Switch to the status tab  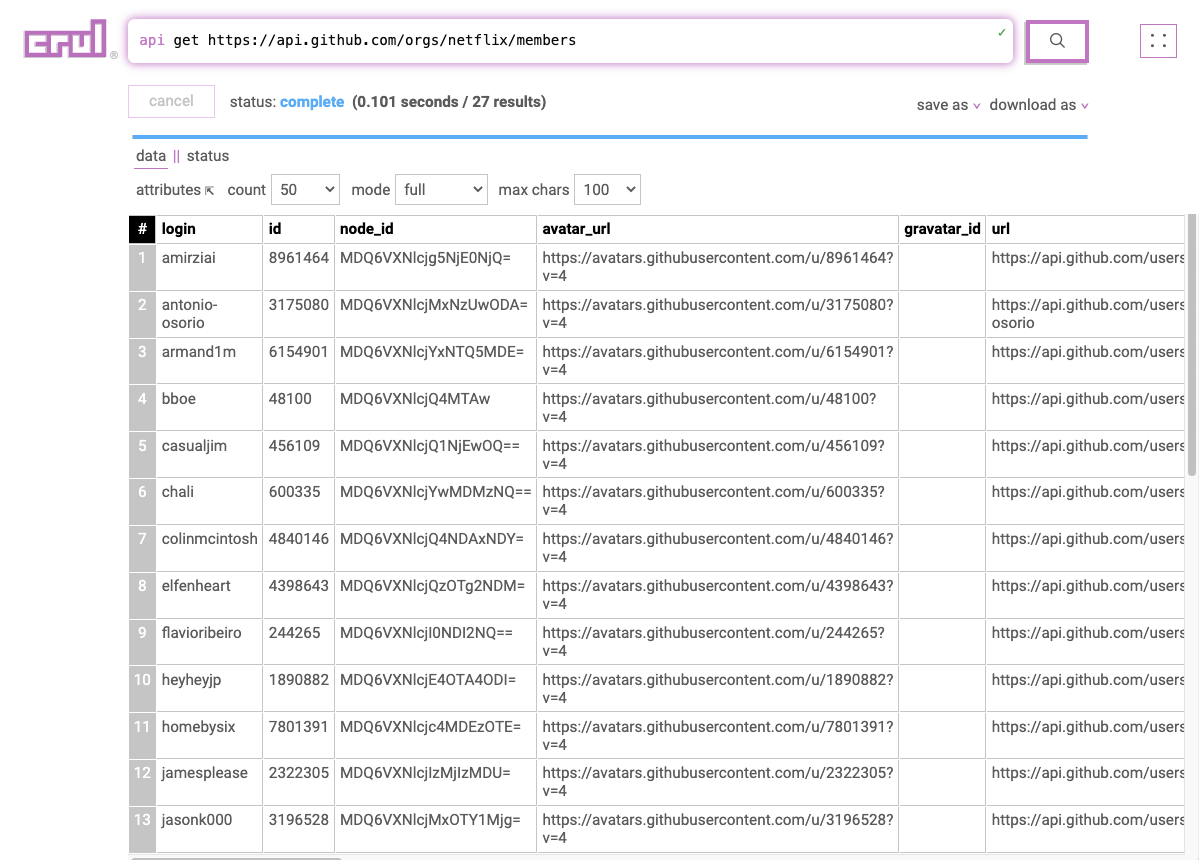click(208, 156)
